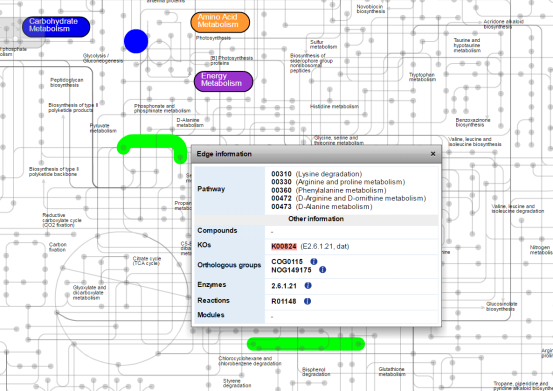Click Pyruvate metabolism map label
Image resolution: width=553 pixels, height=391 pixels.
point(103,128)
